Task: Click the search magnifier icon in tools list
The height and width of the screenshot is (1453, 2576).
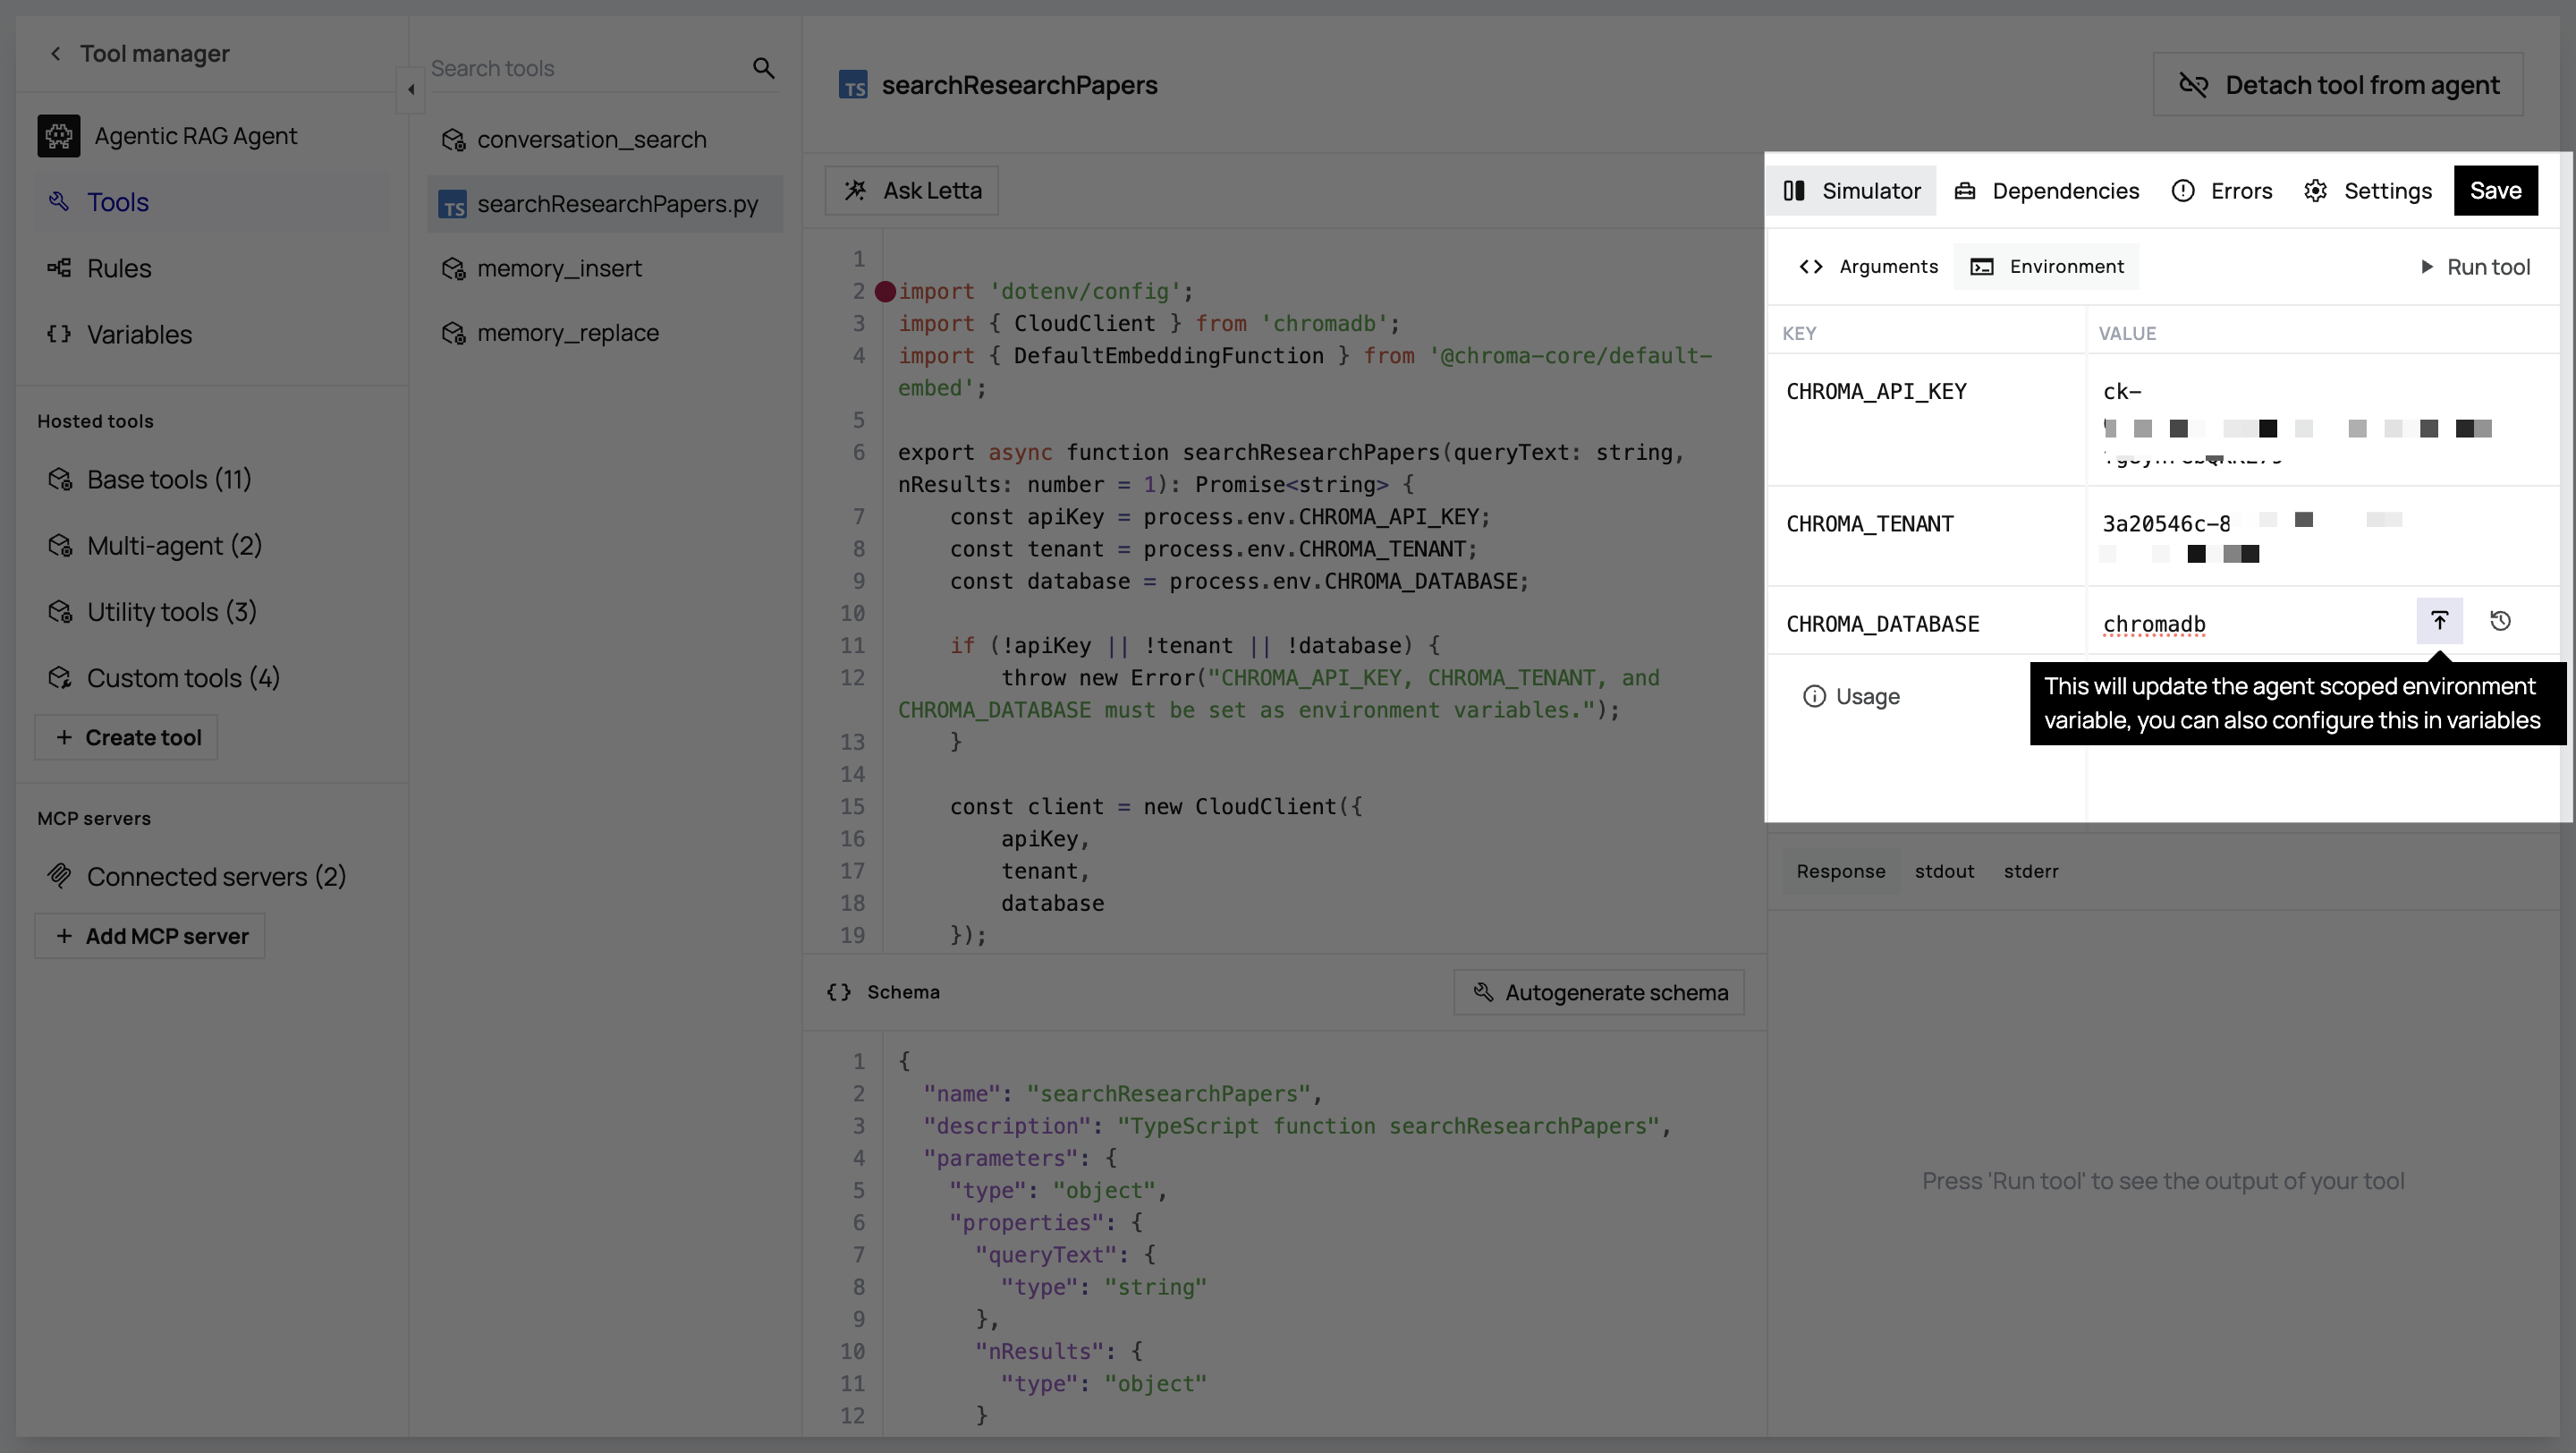Action: tap(763, 68)
